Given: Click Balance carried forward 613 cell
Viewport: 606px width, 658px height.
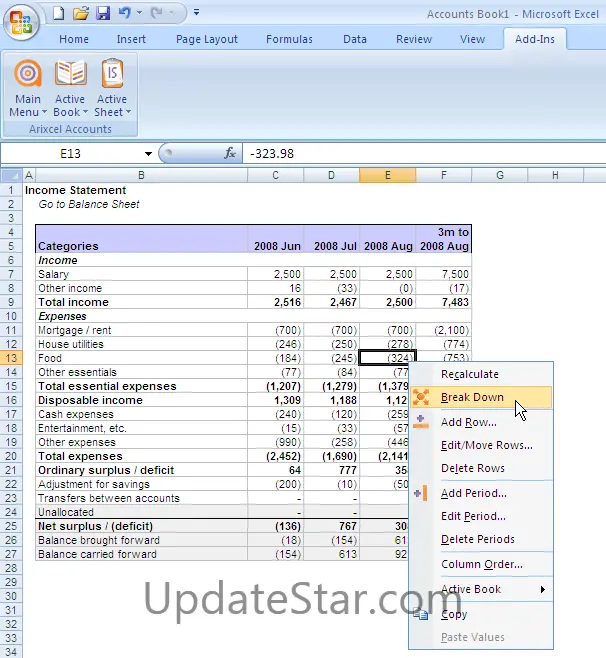Looking at the screenshot, I should pyautogui.click(x=332, y=554).
